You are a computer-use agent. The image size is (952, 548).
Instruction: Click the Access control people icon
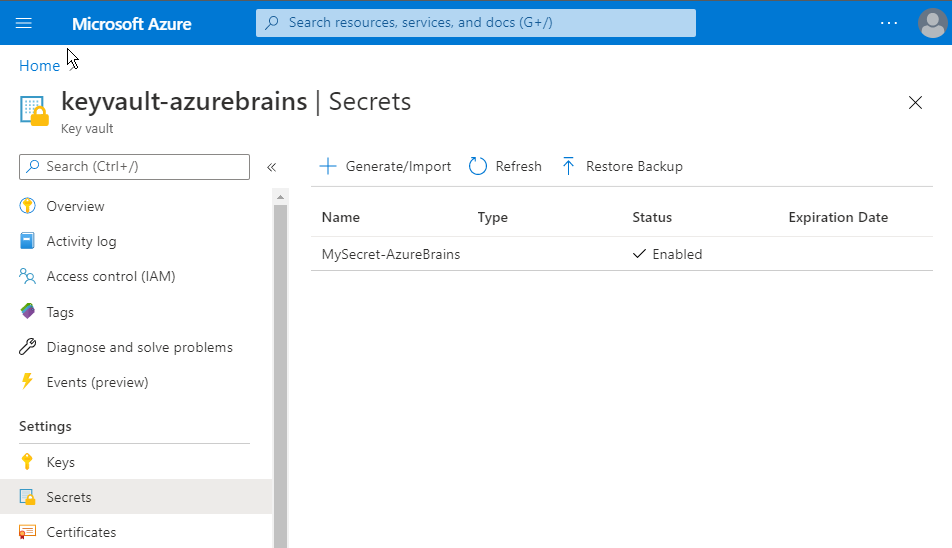27,276
